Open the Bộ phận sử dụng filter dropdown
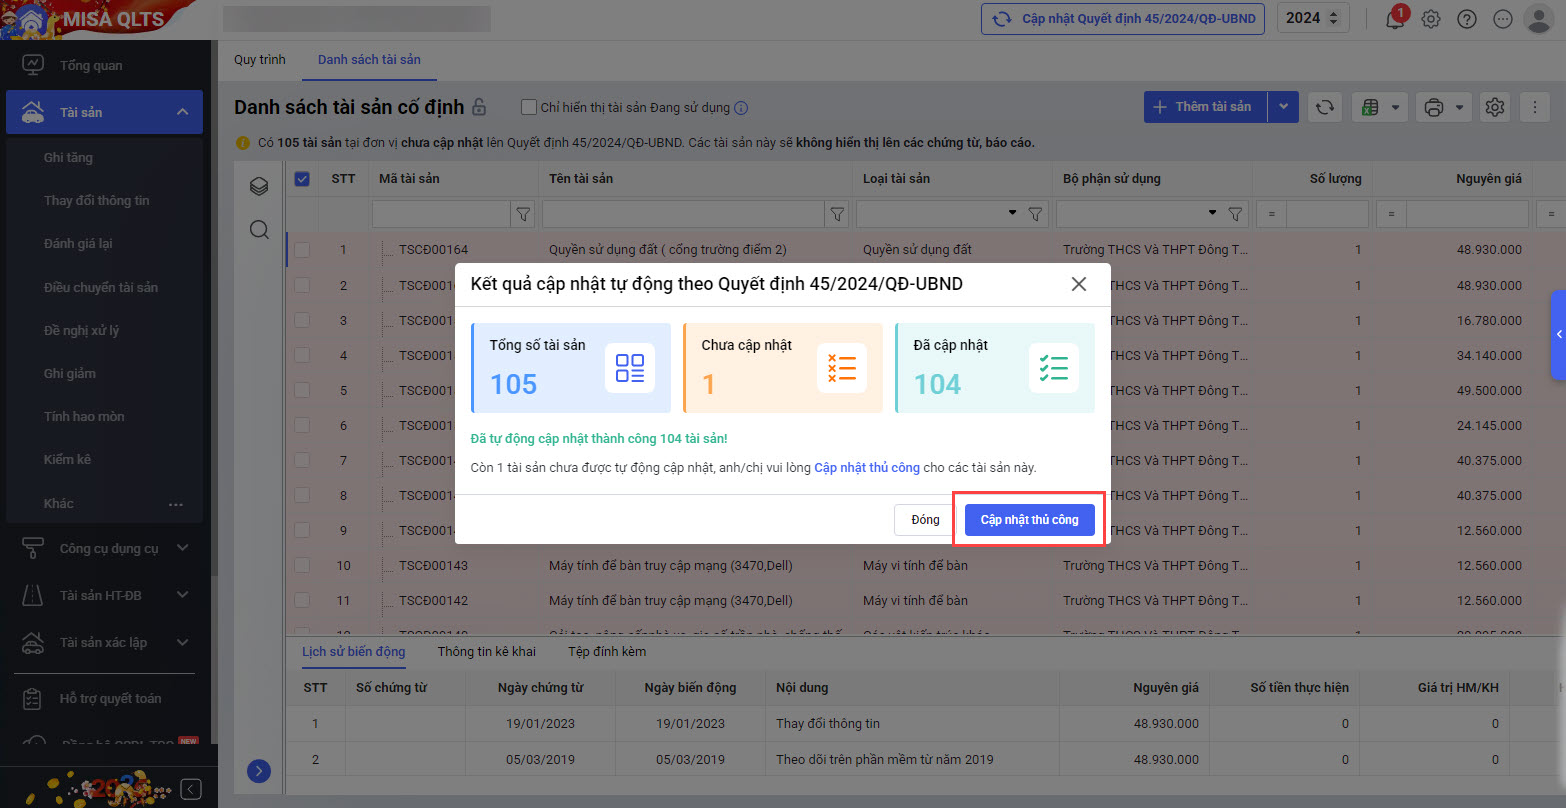1566x808 pixels. coord(1213,214)
